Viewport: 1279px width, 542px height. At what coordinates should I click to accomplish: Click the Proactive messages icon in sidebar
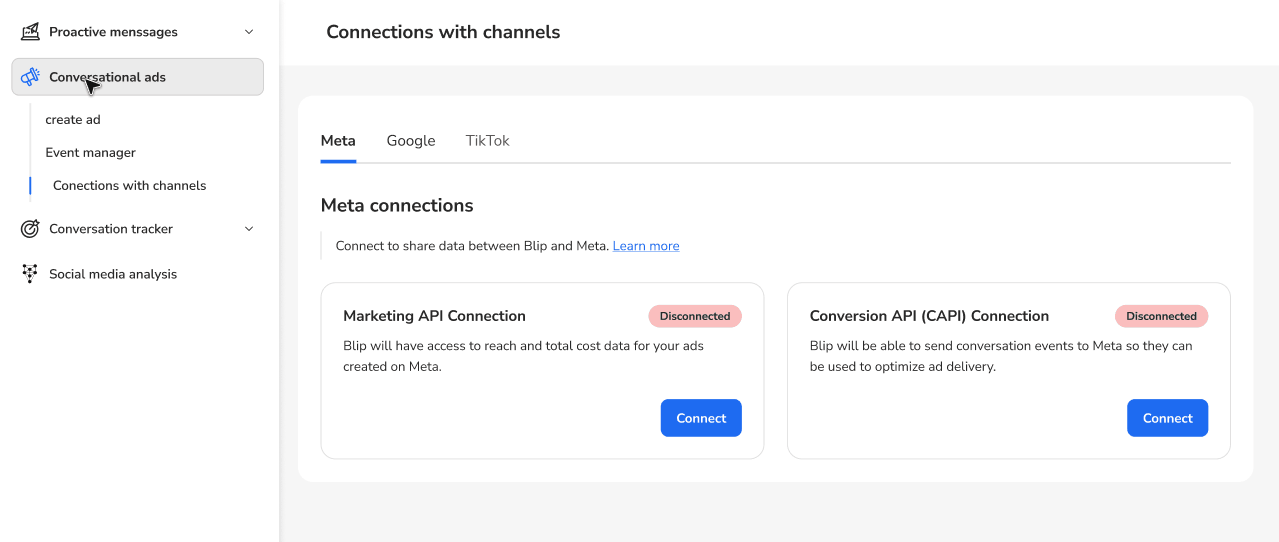click(30, 32)
